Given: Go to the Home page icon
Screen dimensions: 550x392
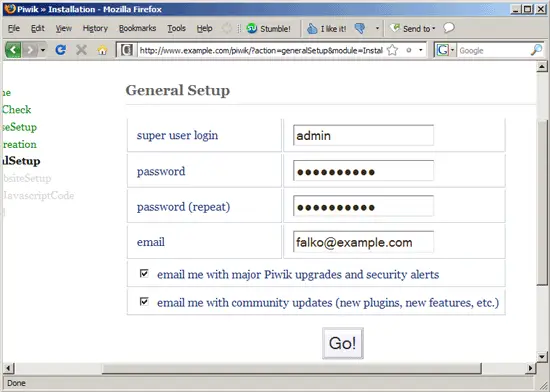Looking at the screenshot, I should click(x=102, y=50).
